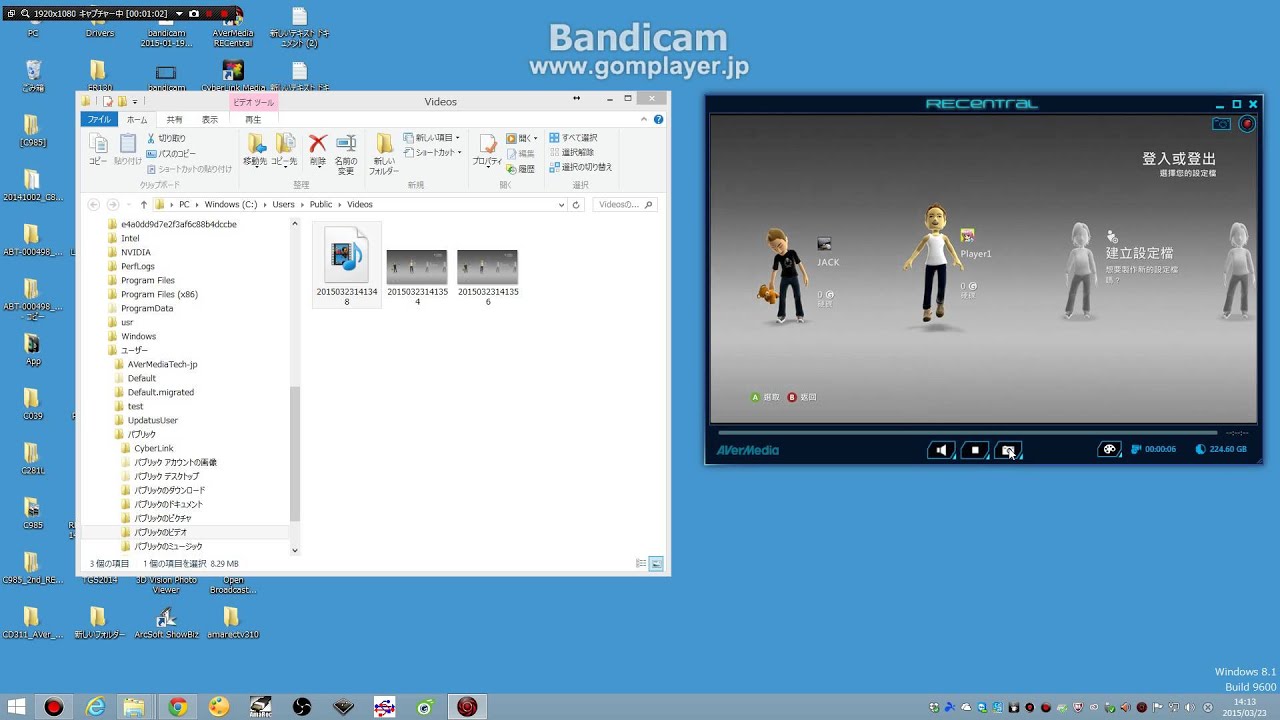Screen dimensions: 1280x720
Task: Switch to 再生 (Play) ribbon tab
Action: tap(253, 119)
